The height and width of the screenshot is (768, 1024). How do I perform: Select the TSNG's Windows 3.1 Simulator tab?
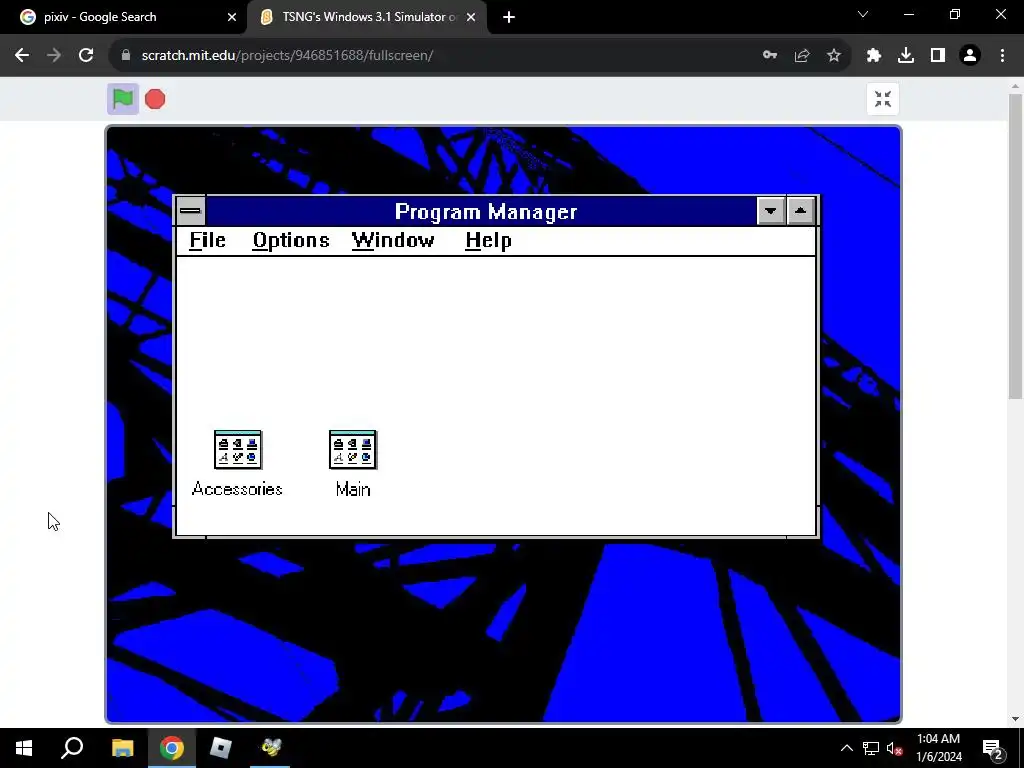tap(366, 17)
